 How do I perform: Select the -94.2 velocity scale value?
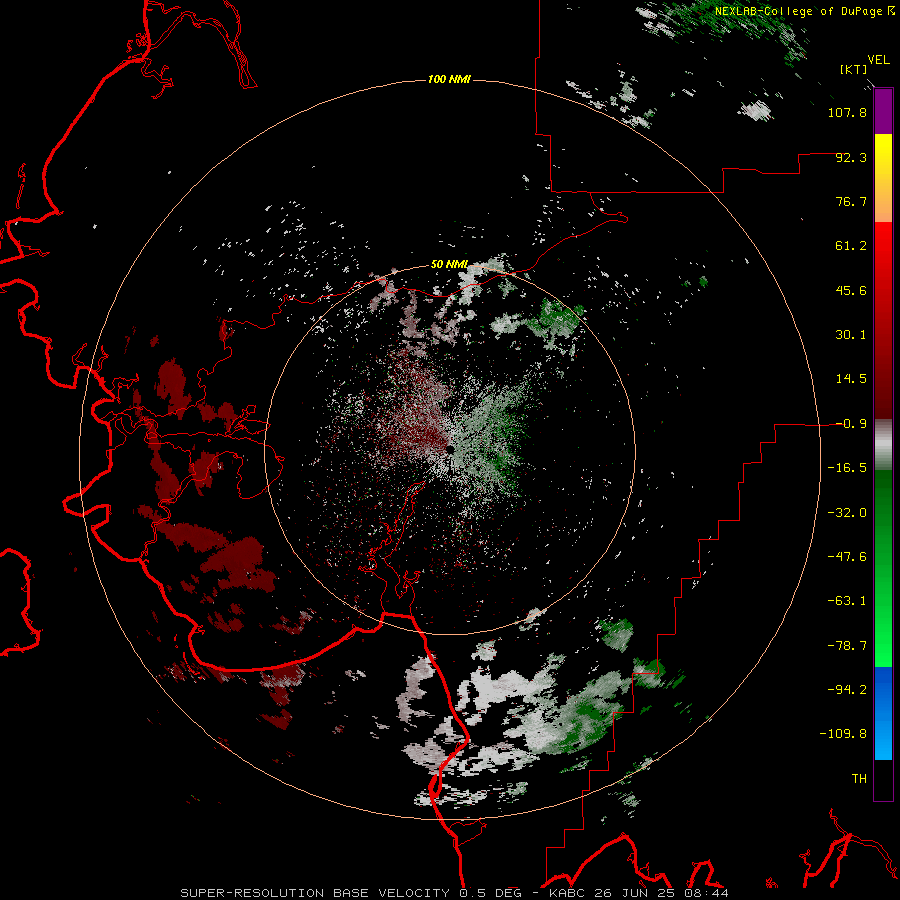847,689
